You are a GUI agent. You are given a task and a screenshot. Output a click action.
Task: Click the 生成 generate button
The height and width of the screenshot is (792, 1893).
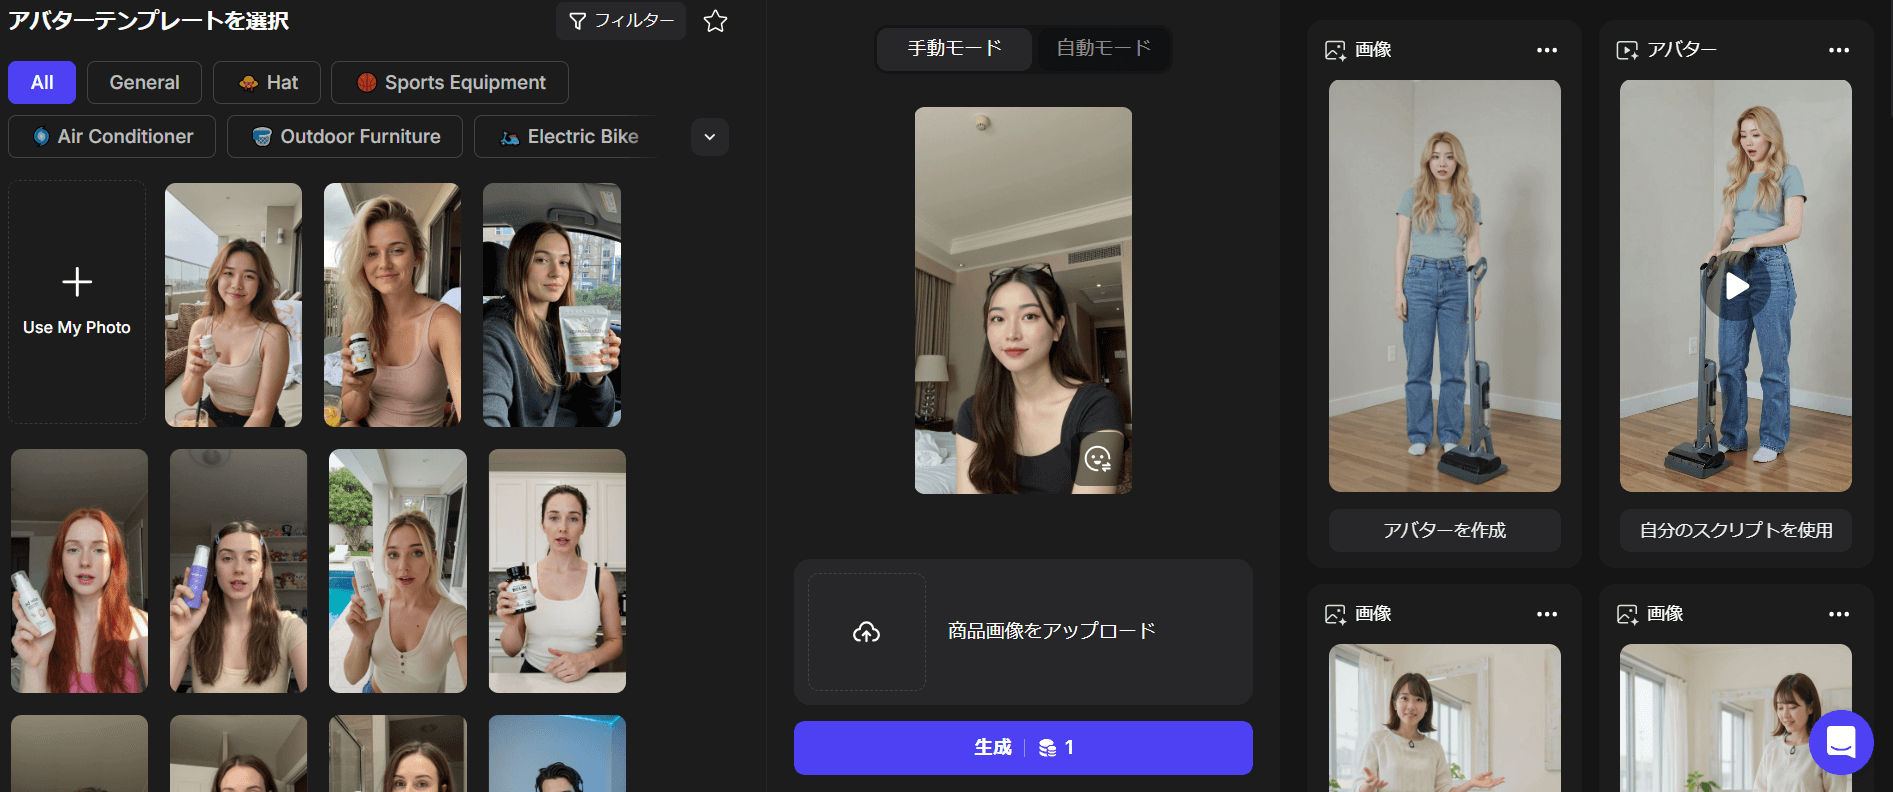pyautogui.click(x=1023, y=748)
